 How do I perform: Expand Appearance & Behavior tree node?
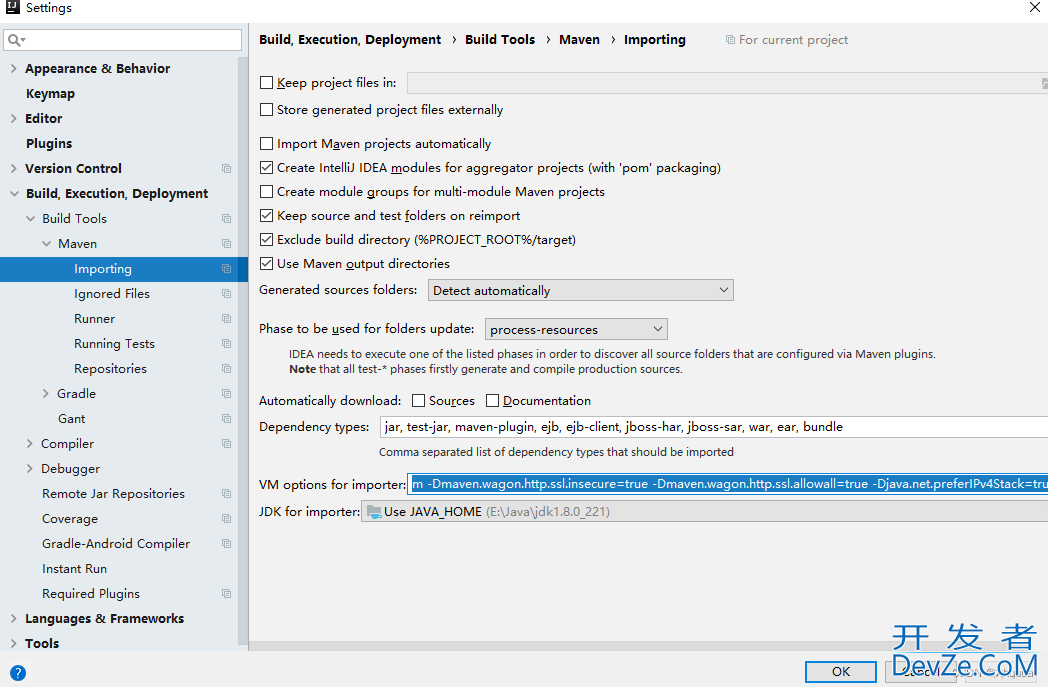click(x=13, y=68)
